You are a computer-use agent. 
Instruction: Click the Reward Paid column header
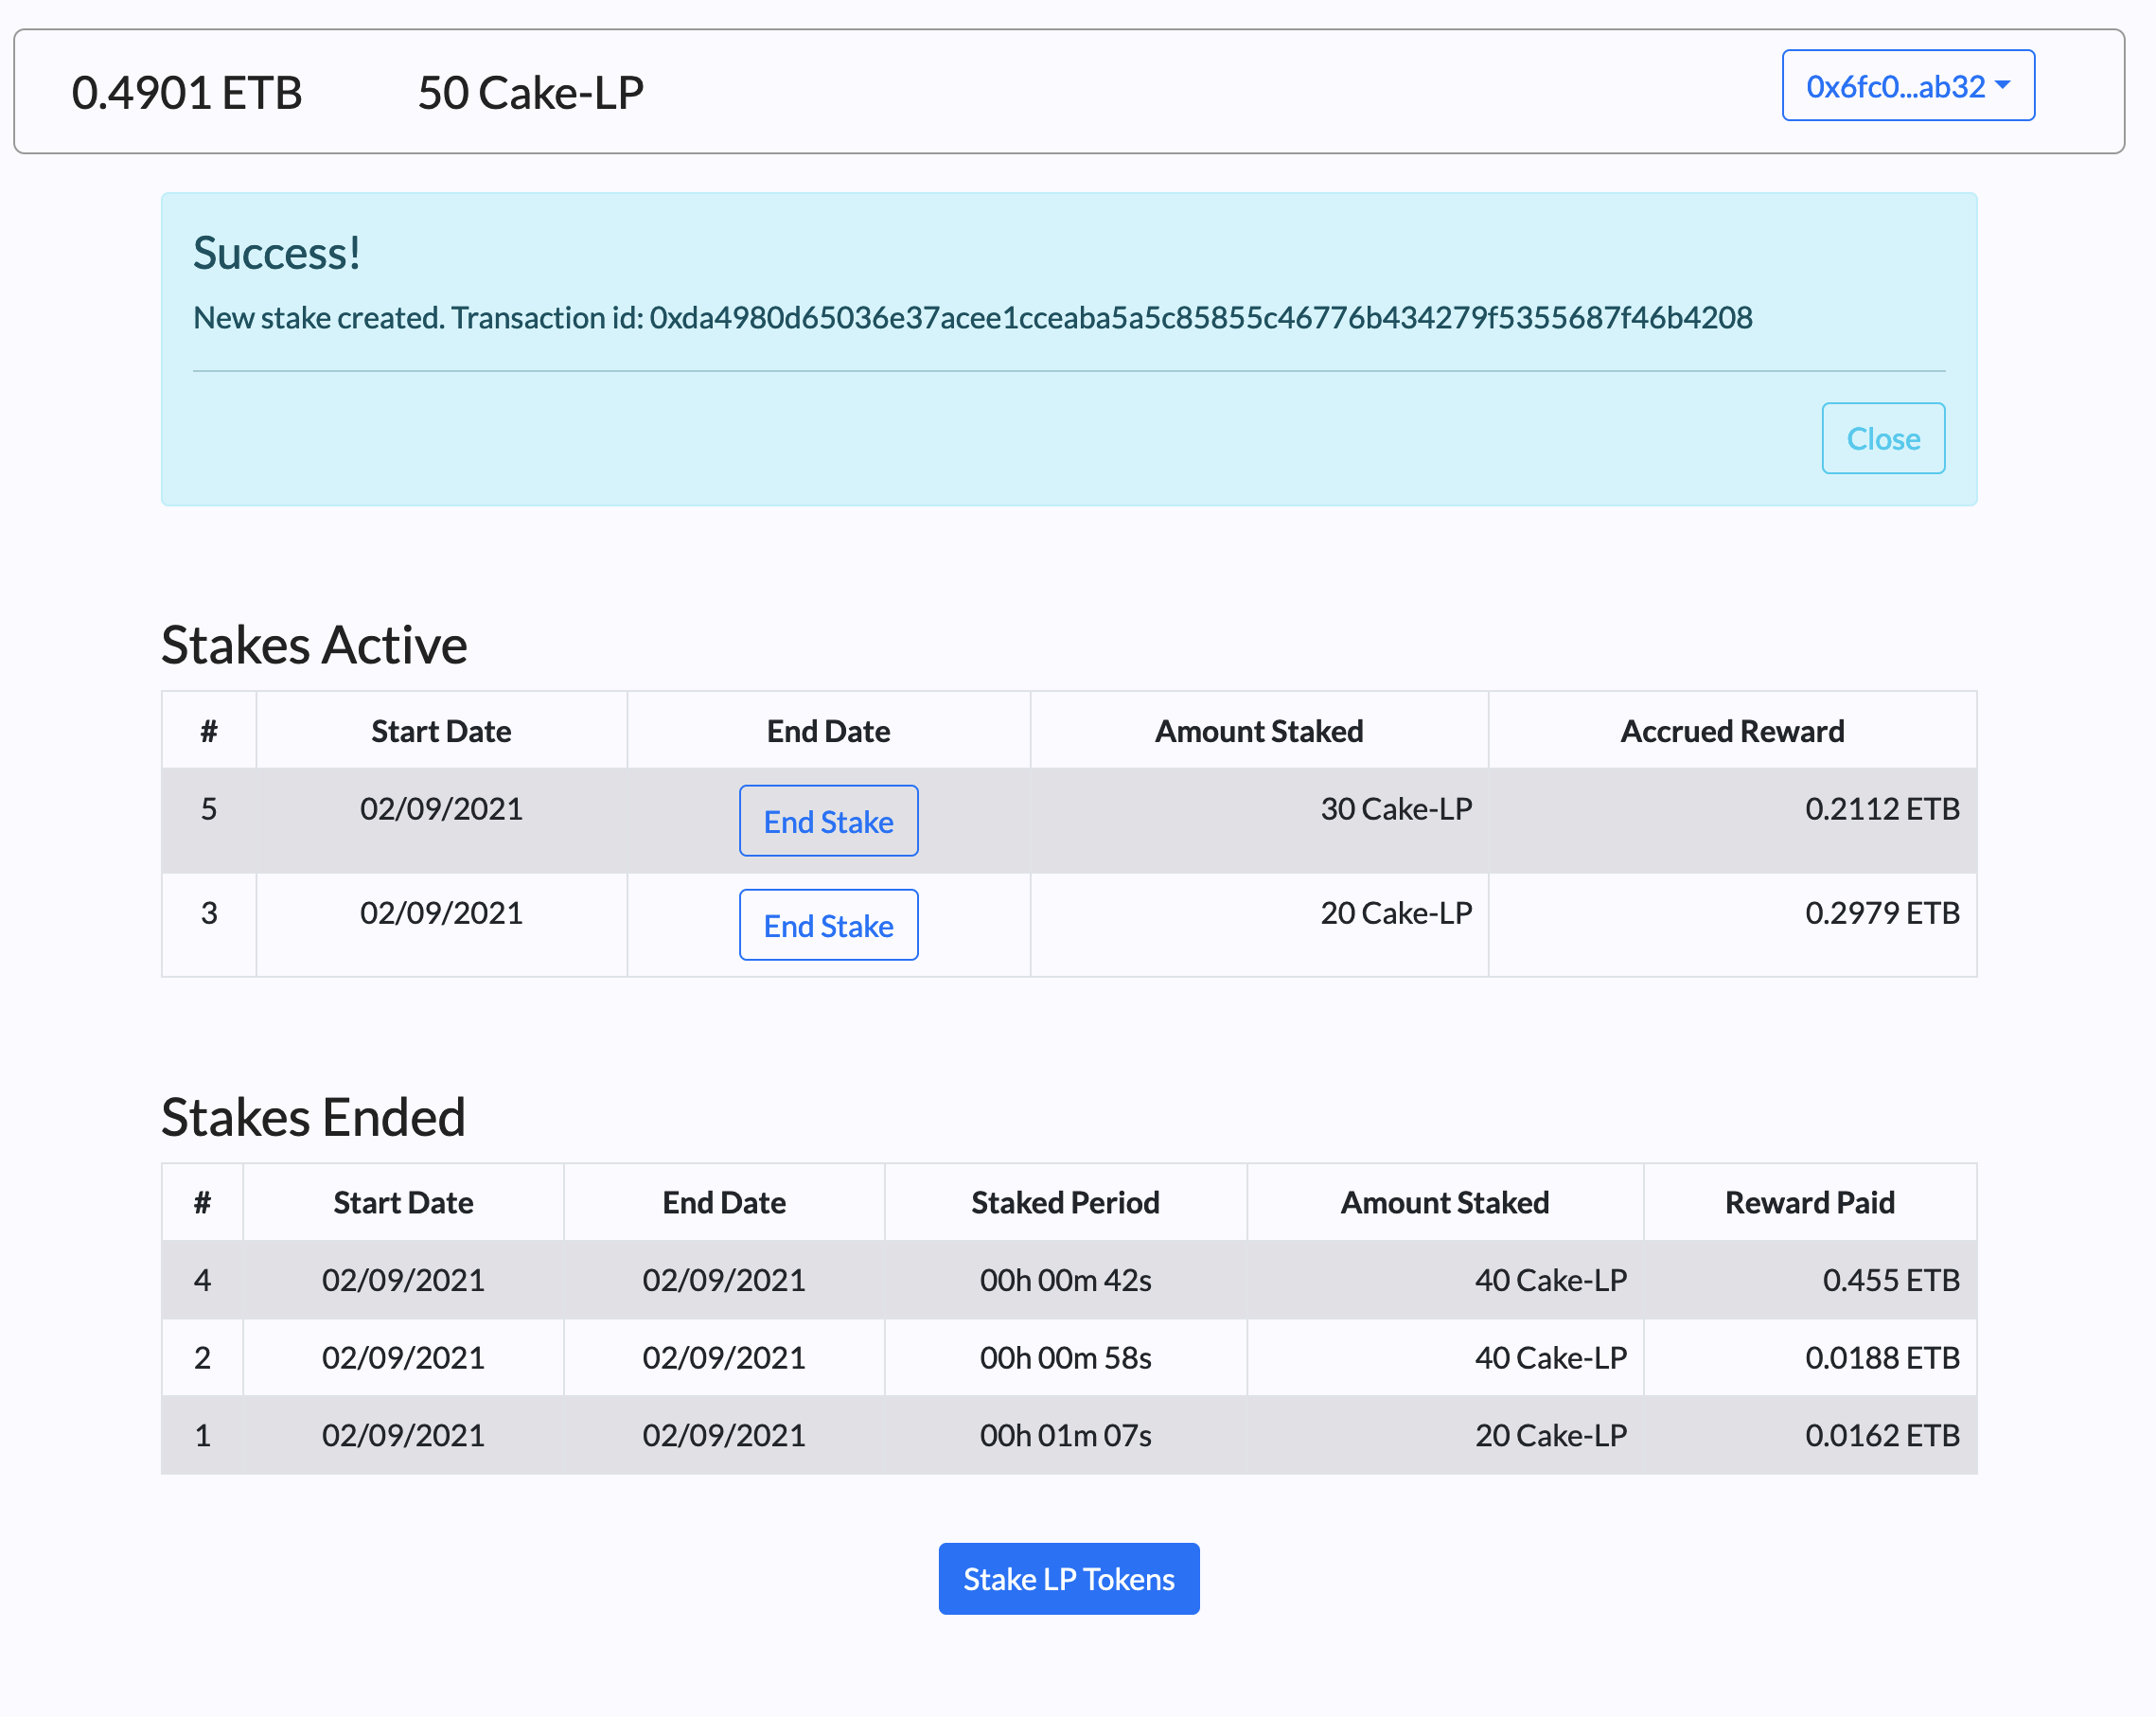[1809, 1202]
